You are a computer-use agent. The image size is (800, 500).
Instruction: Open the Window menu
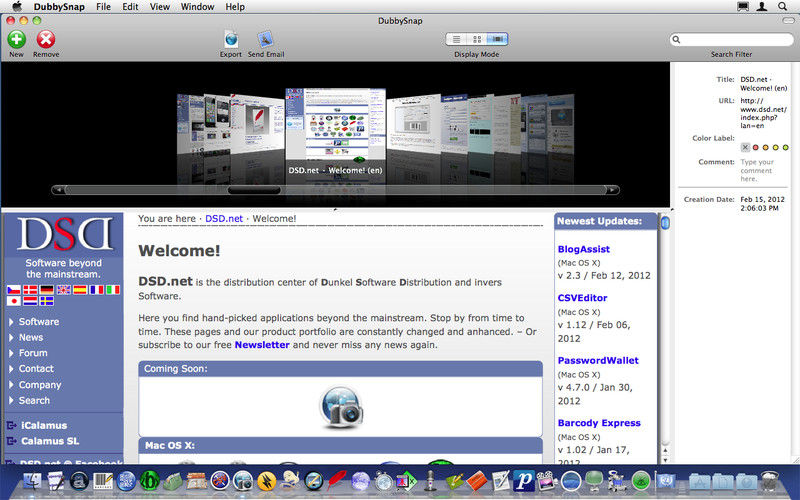[x=197, y=7]
